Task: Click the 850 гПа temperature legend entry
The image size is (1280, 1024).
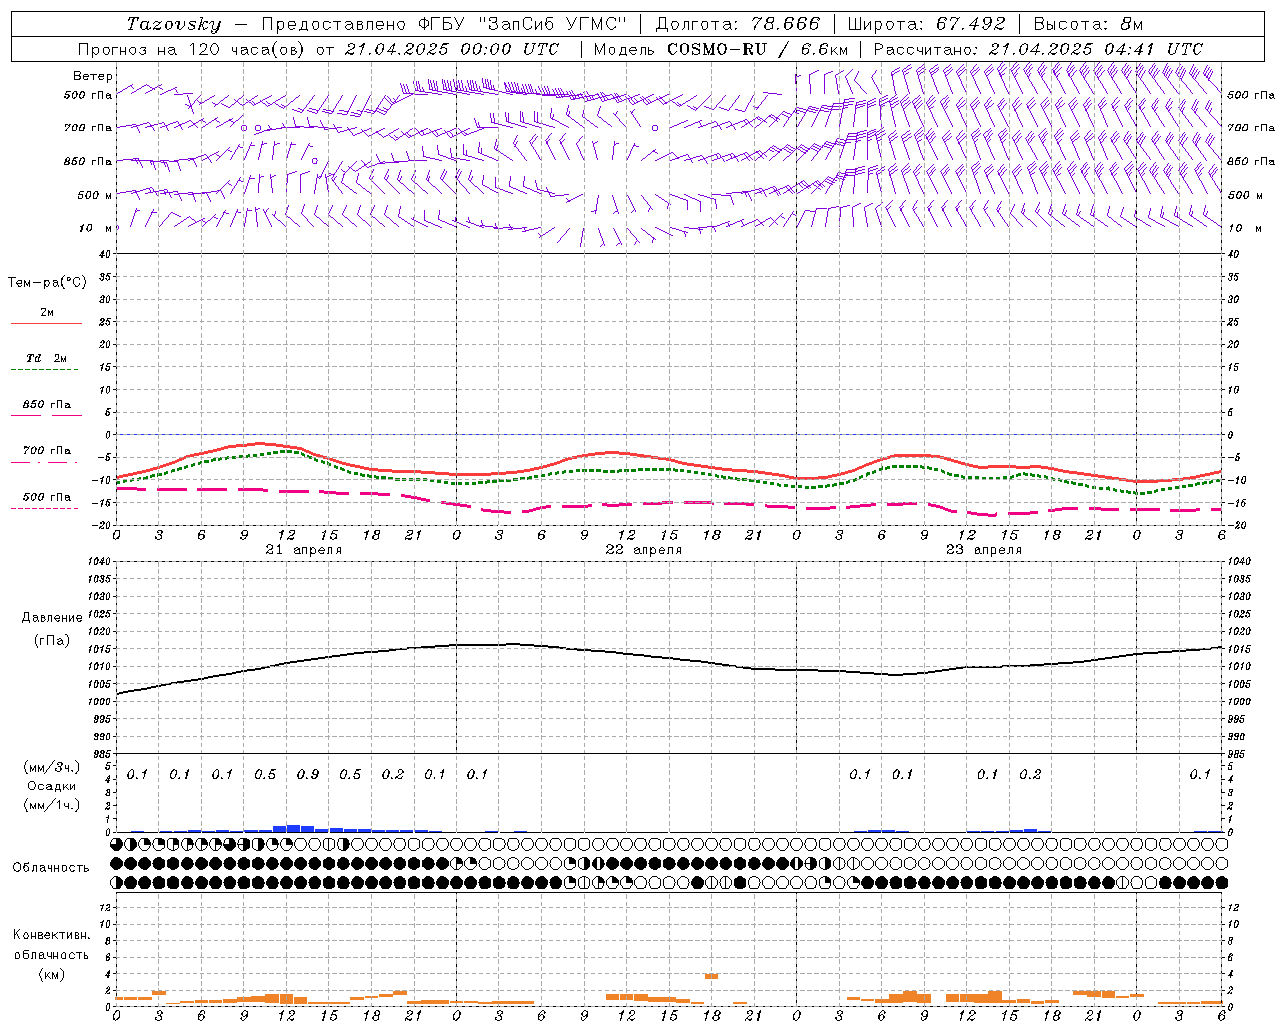Action: point(46,406)
